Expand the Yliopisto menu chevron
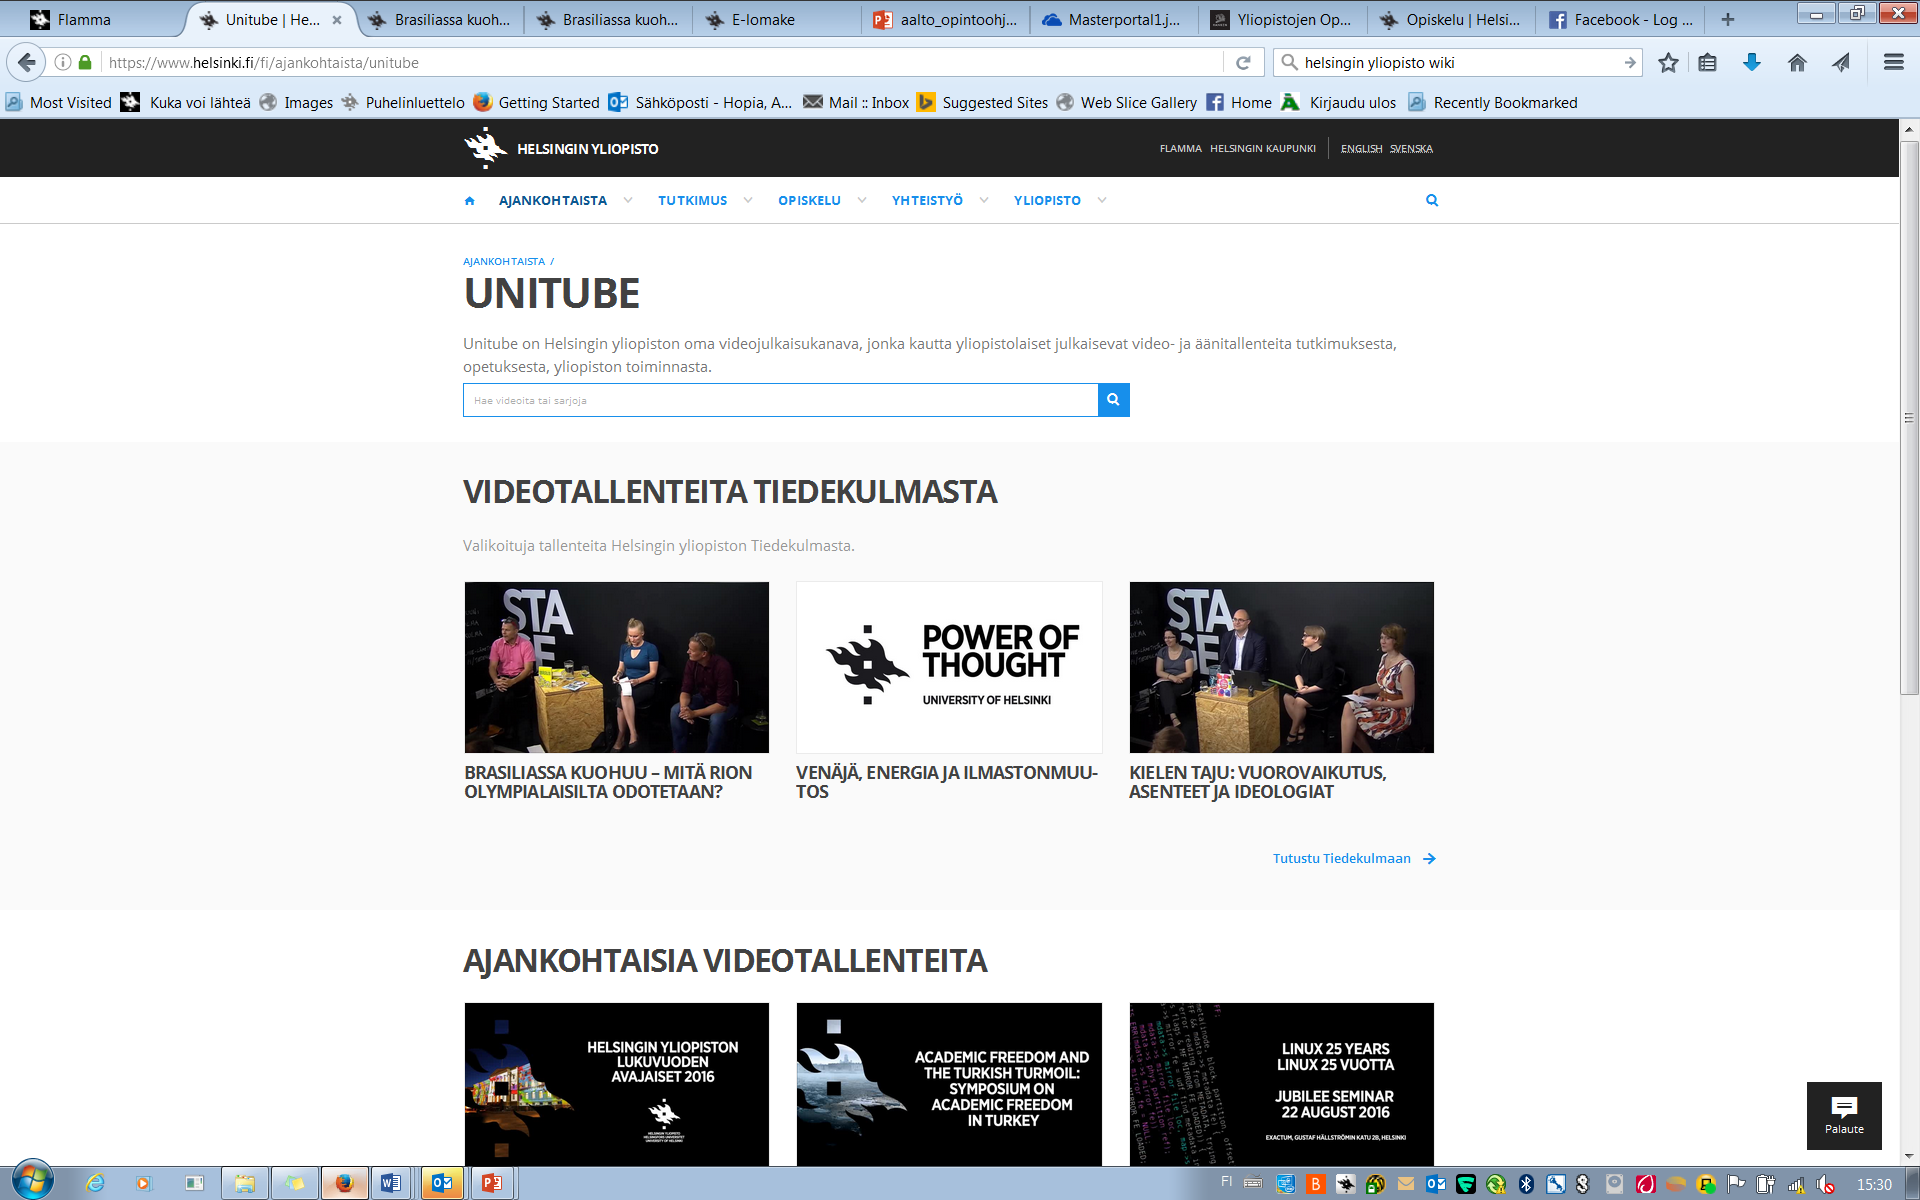This screenshot has width=1920, height=1200. 1102,200
